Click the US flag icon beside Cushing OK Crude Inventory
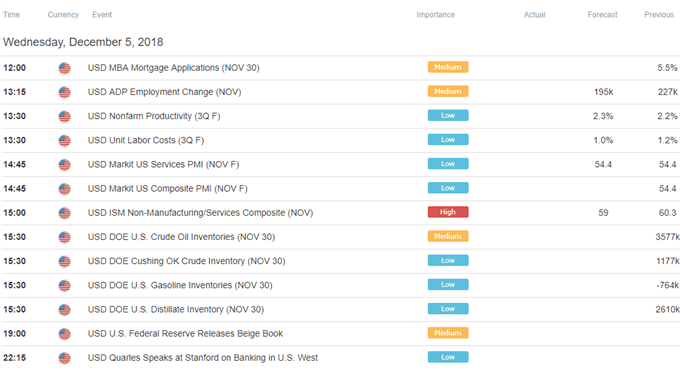This screenshot has width=680, height=372. (65, 261)
